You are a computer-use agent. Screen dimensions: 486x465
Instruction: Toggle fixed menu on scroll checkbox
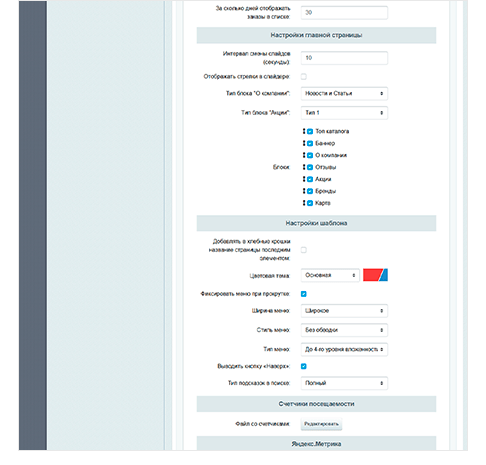[x=304, y=294]
